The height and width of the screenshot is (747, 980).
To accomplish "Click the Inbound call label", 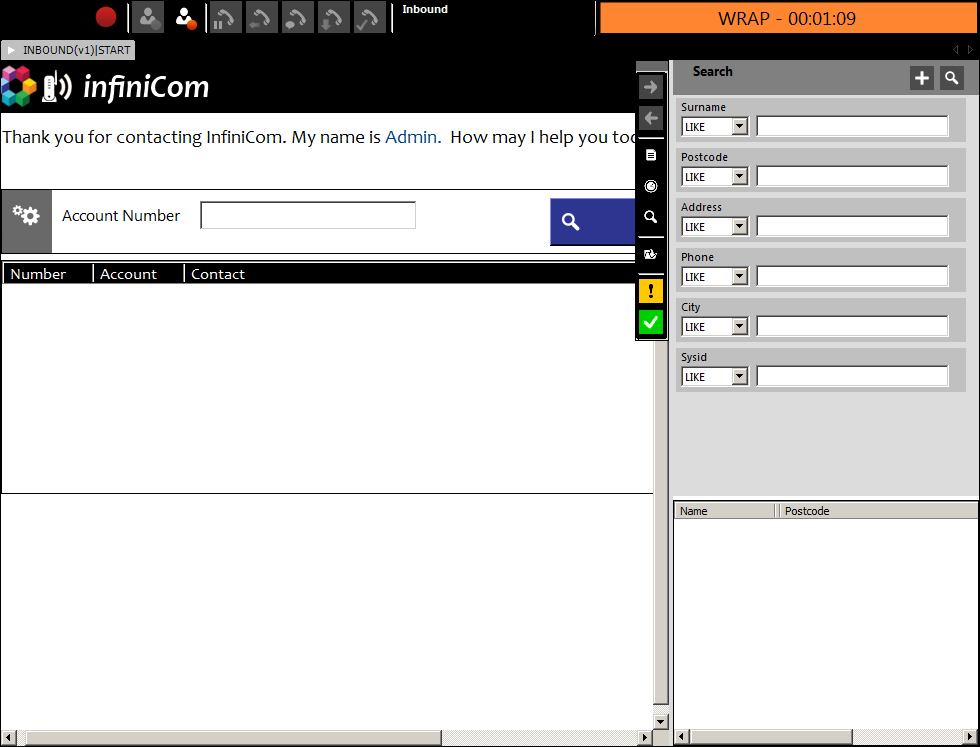I will tap(425, 9).
